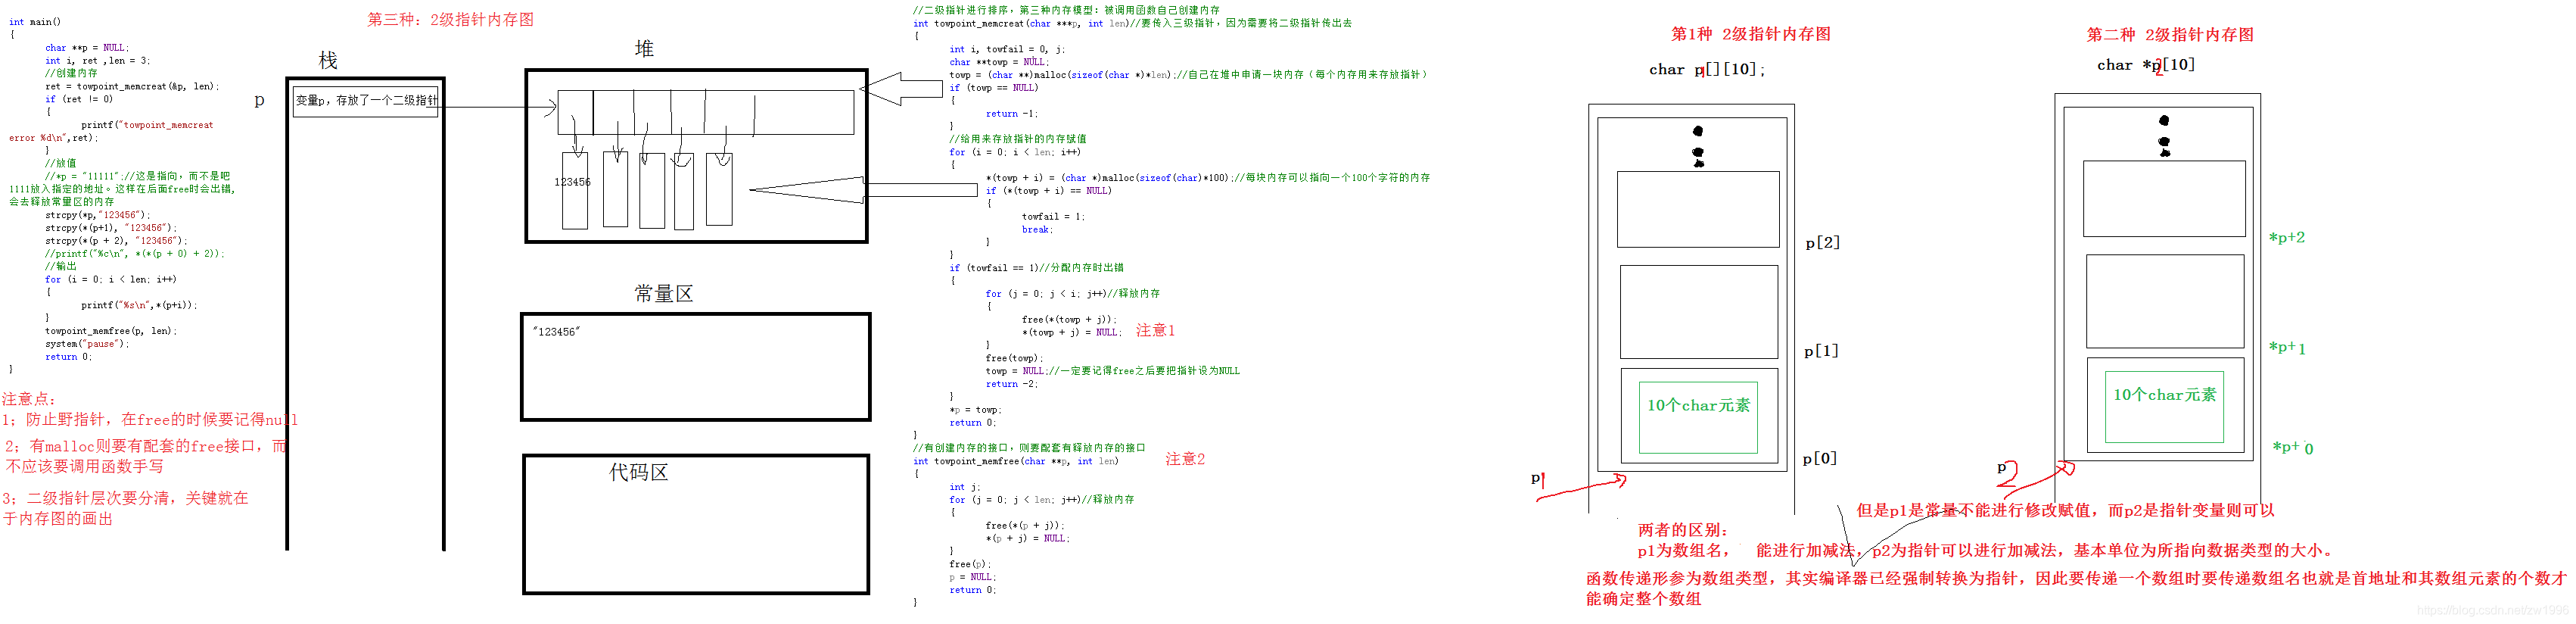Click the title '第三种: 2级指针内存图'

click(x=451, y=19)
